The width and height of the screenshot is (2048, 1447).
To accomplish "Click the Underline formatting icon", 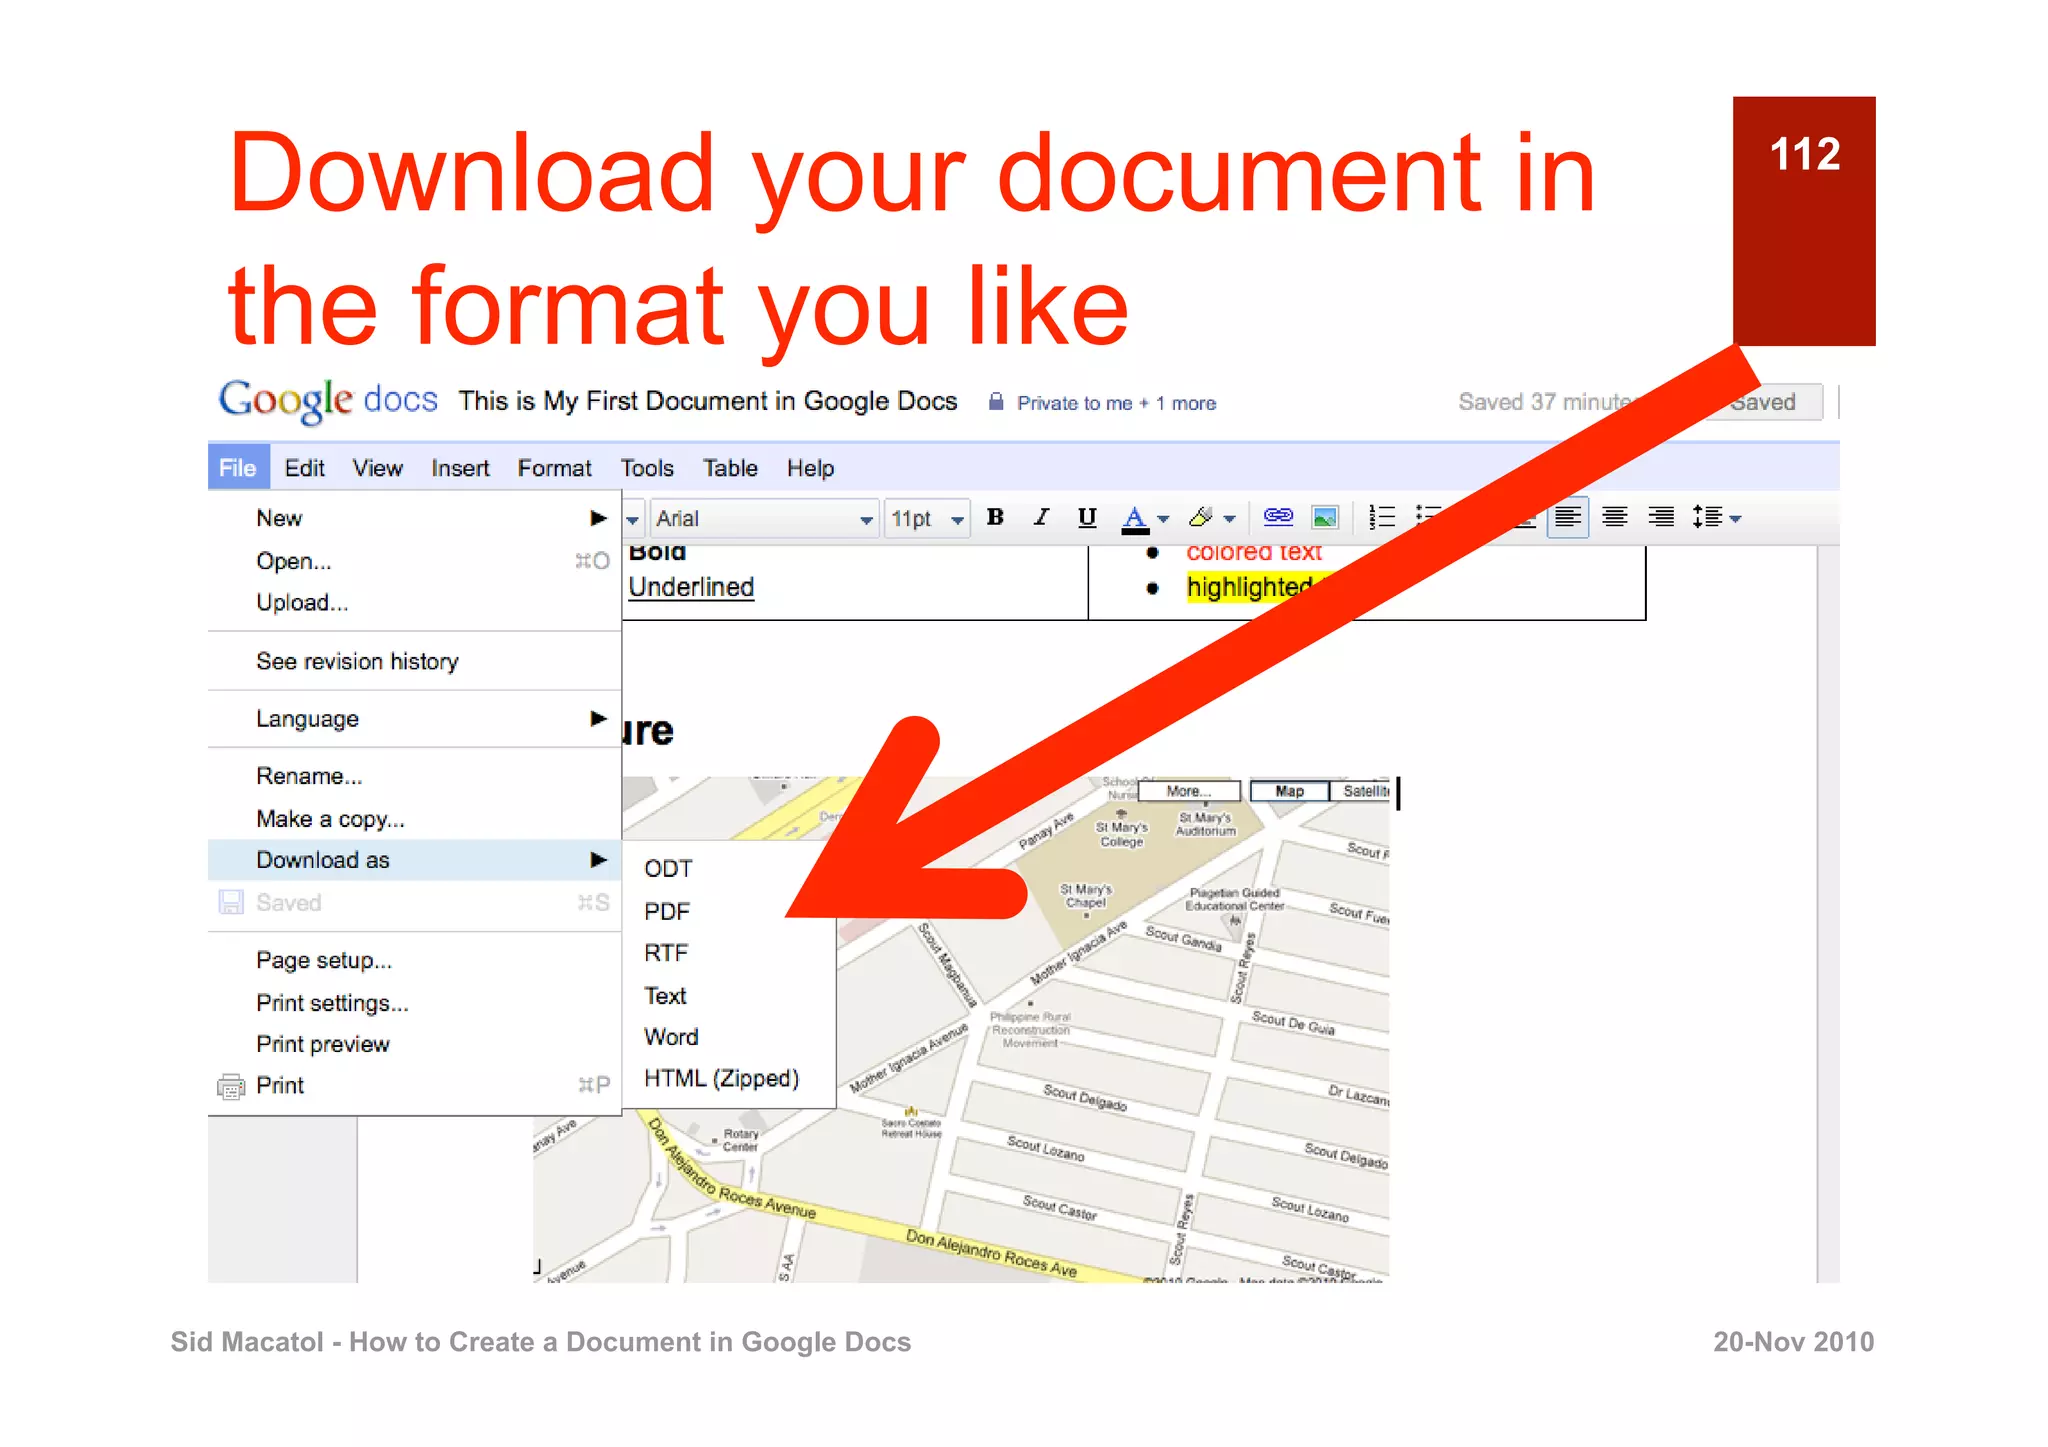I will pos(1087,518).
